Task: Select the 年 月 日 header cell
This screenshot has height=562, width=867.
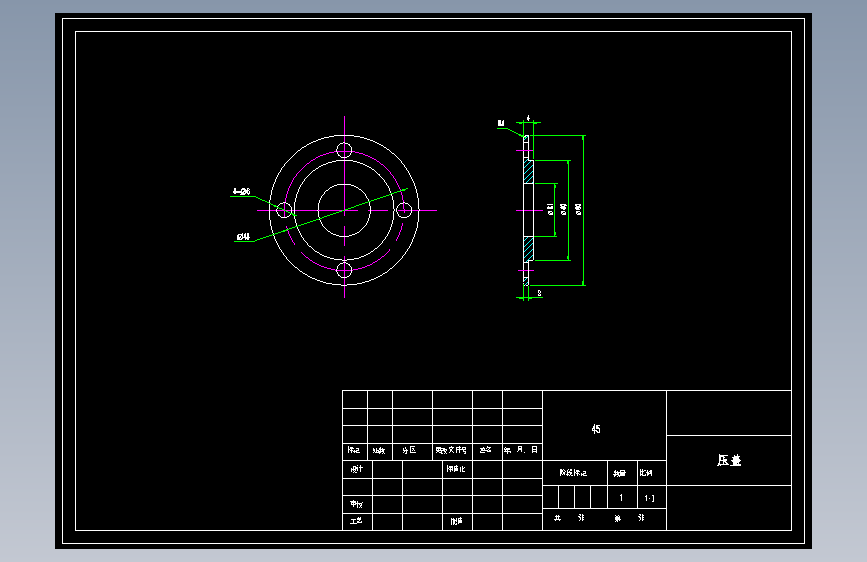Action: click(x=522, y=451)
